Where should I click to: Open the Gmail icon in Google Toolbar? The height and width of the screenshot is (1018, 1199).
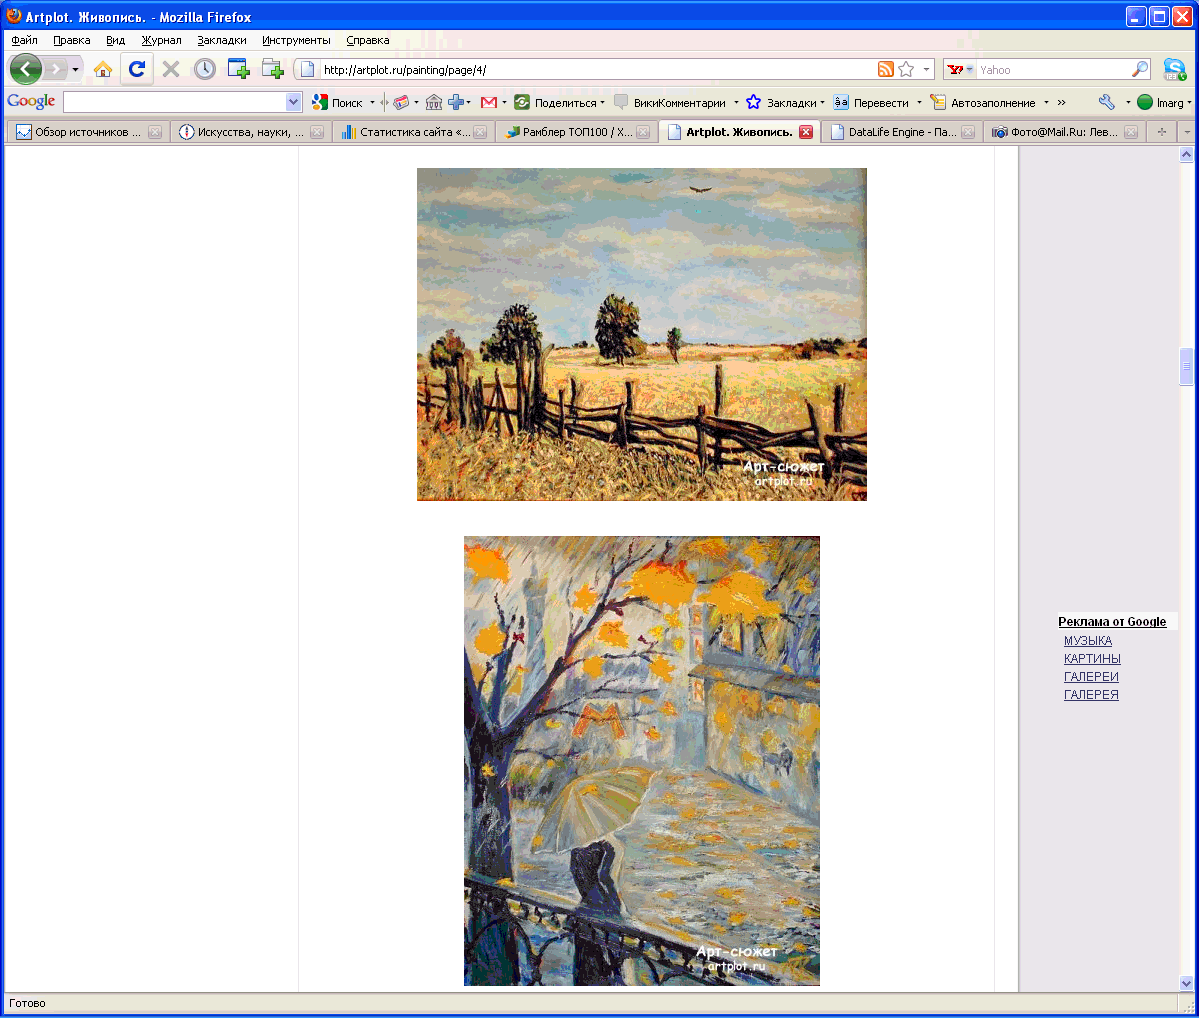pos(489,102)
